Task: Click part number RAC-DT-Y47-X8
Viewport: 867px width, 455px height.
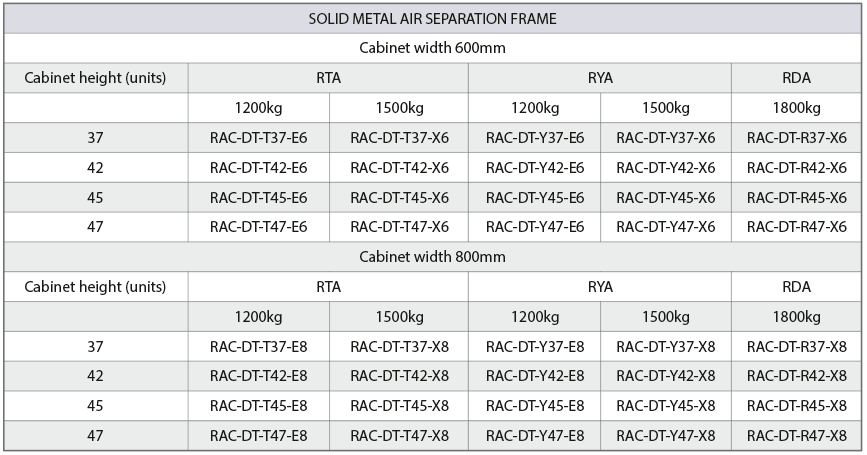Action: (x=666, y=436)
